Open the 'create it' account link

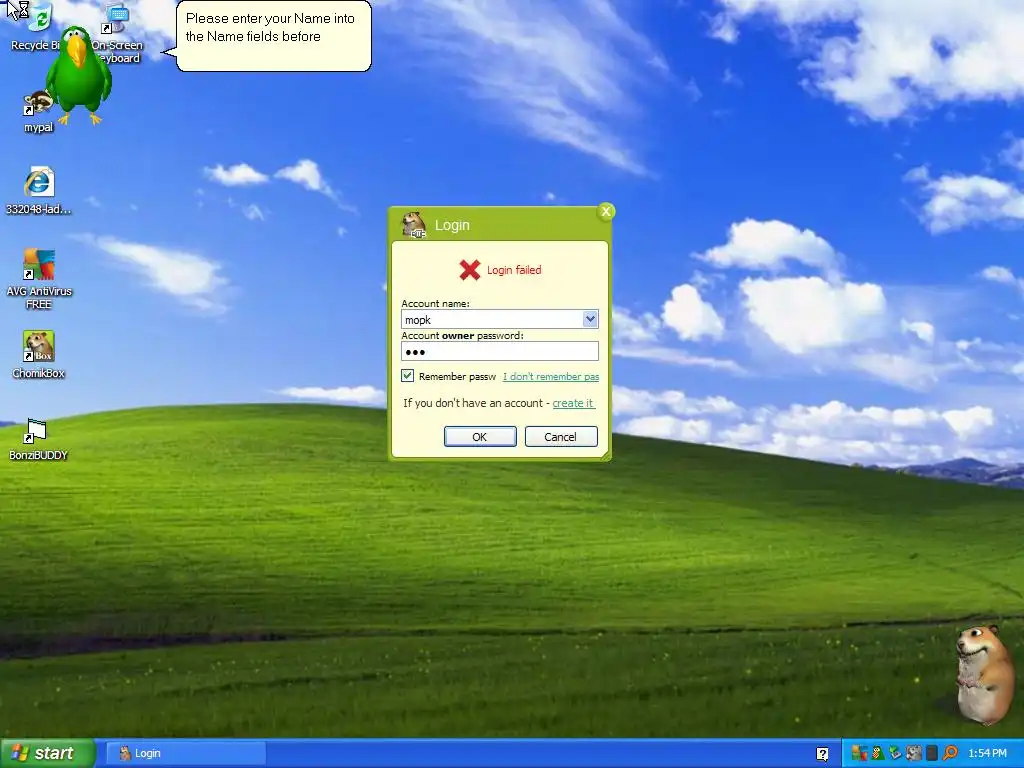[573, 403]
